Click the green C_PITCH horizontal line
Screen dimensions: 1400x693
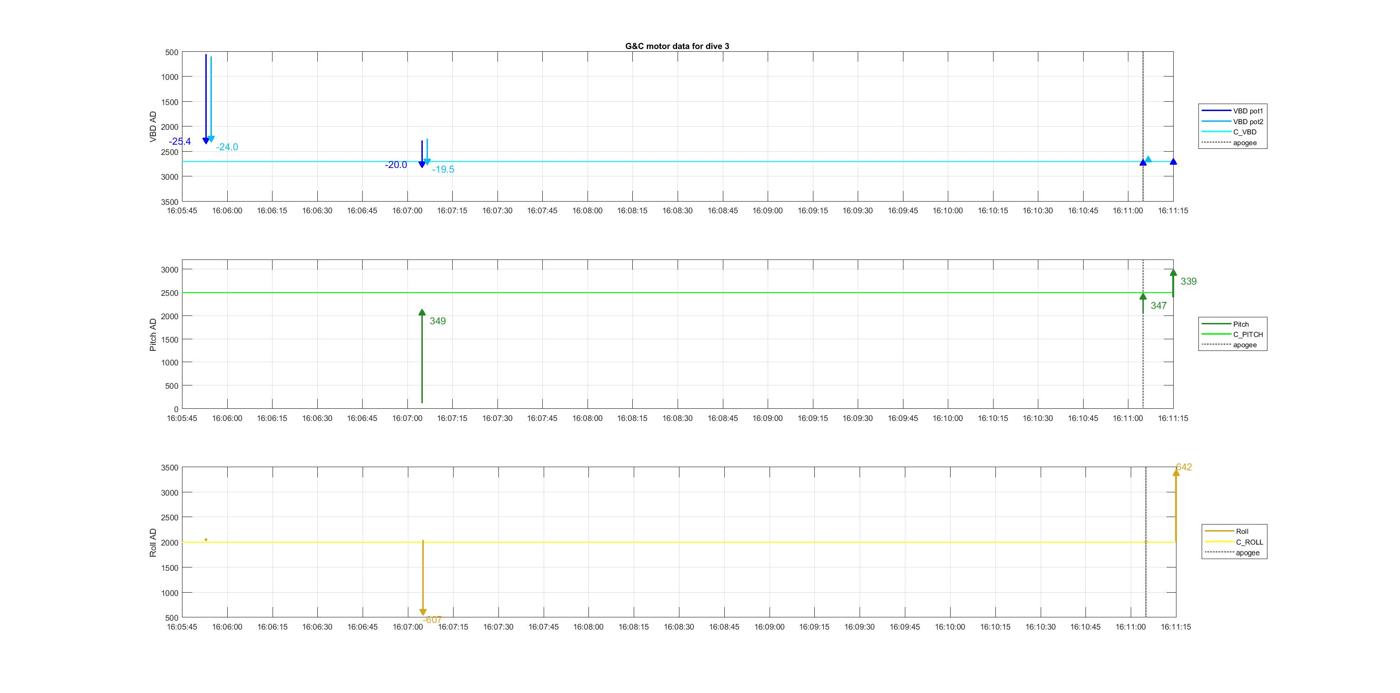pyautogui.click(x=677, y=293)
